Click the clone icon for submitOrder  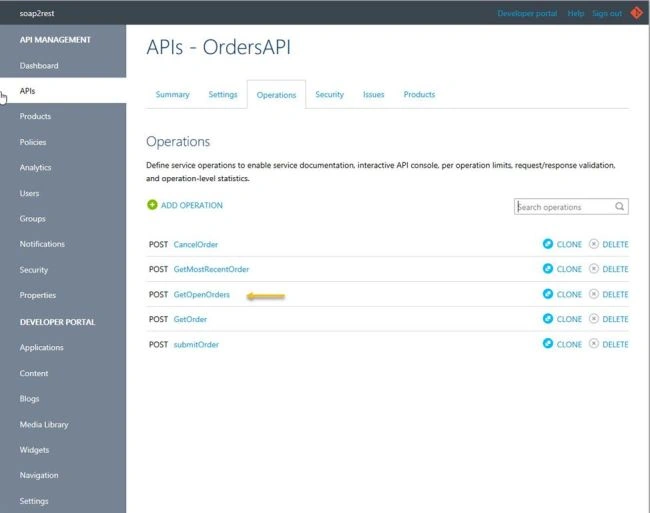click(548, 344)
